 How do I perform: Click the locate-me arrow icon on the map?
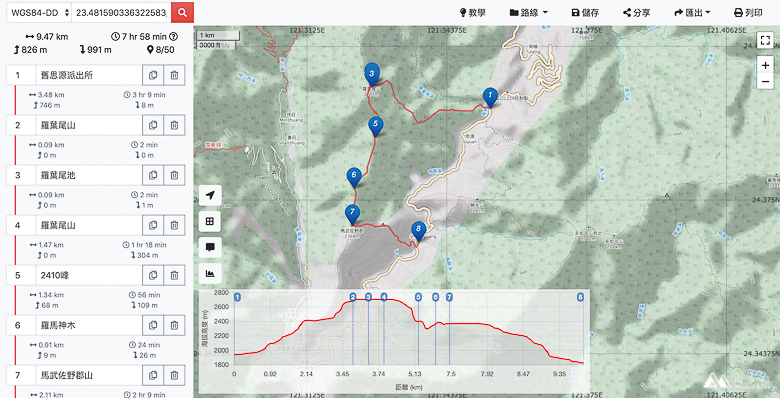210,195
